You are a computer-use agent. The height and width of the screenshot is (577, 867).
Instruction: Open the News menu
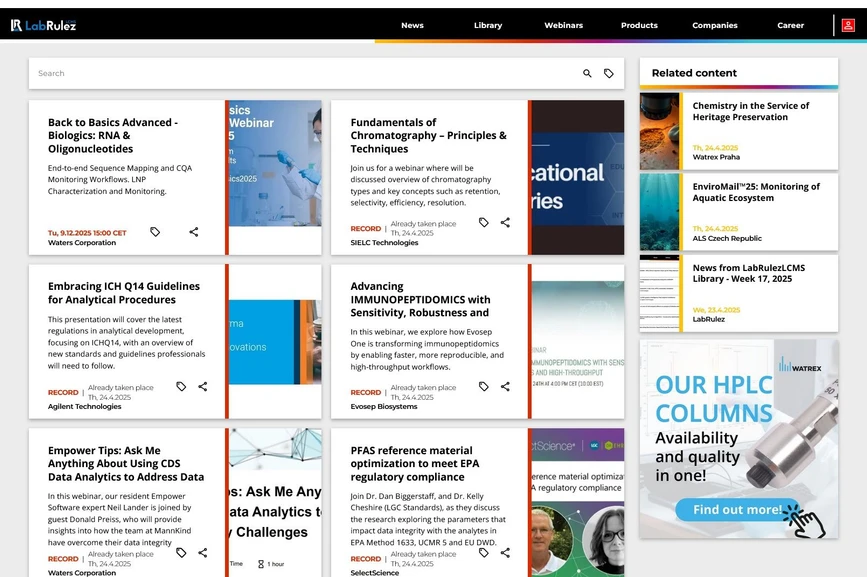[412, 25]
